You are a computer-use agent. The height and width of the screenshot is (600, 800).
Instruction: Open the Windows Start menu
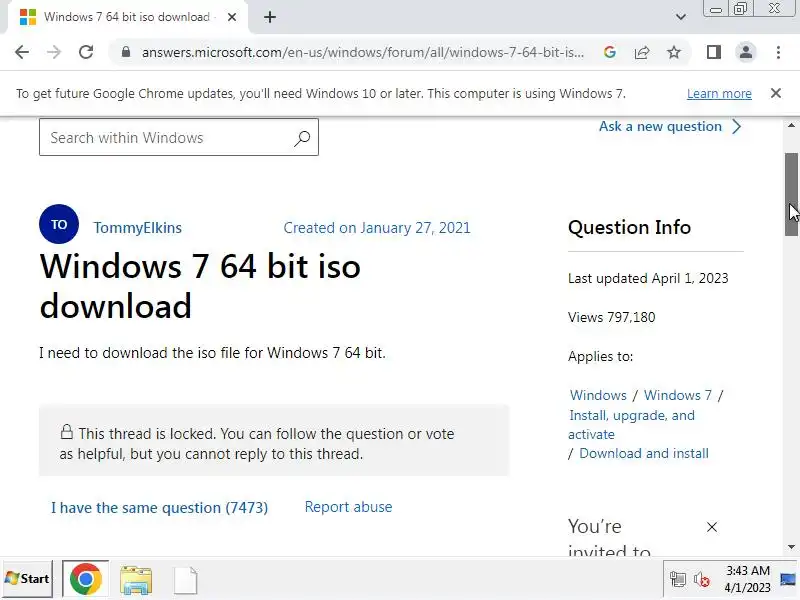28,579
